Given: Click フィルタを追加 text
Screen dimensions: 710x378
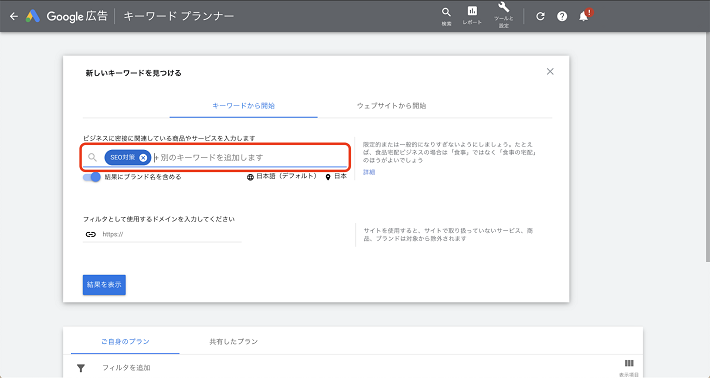Looking at the screenshot, I should tap(126, 368).
